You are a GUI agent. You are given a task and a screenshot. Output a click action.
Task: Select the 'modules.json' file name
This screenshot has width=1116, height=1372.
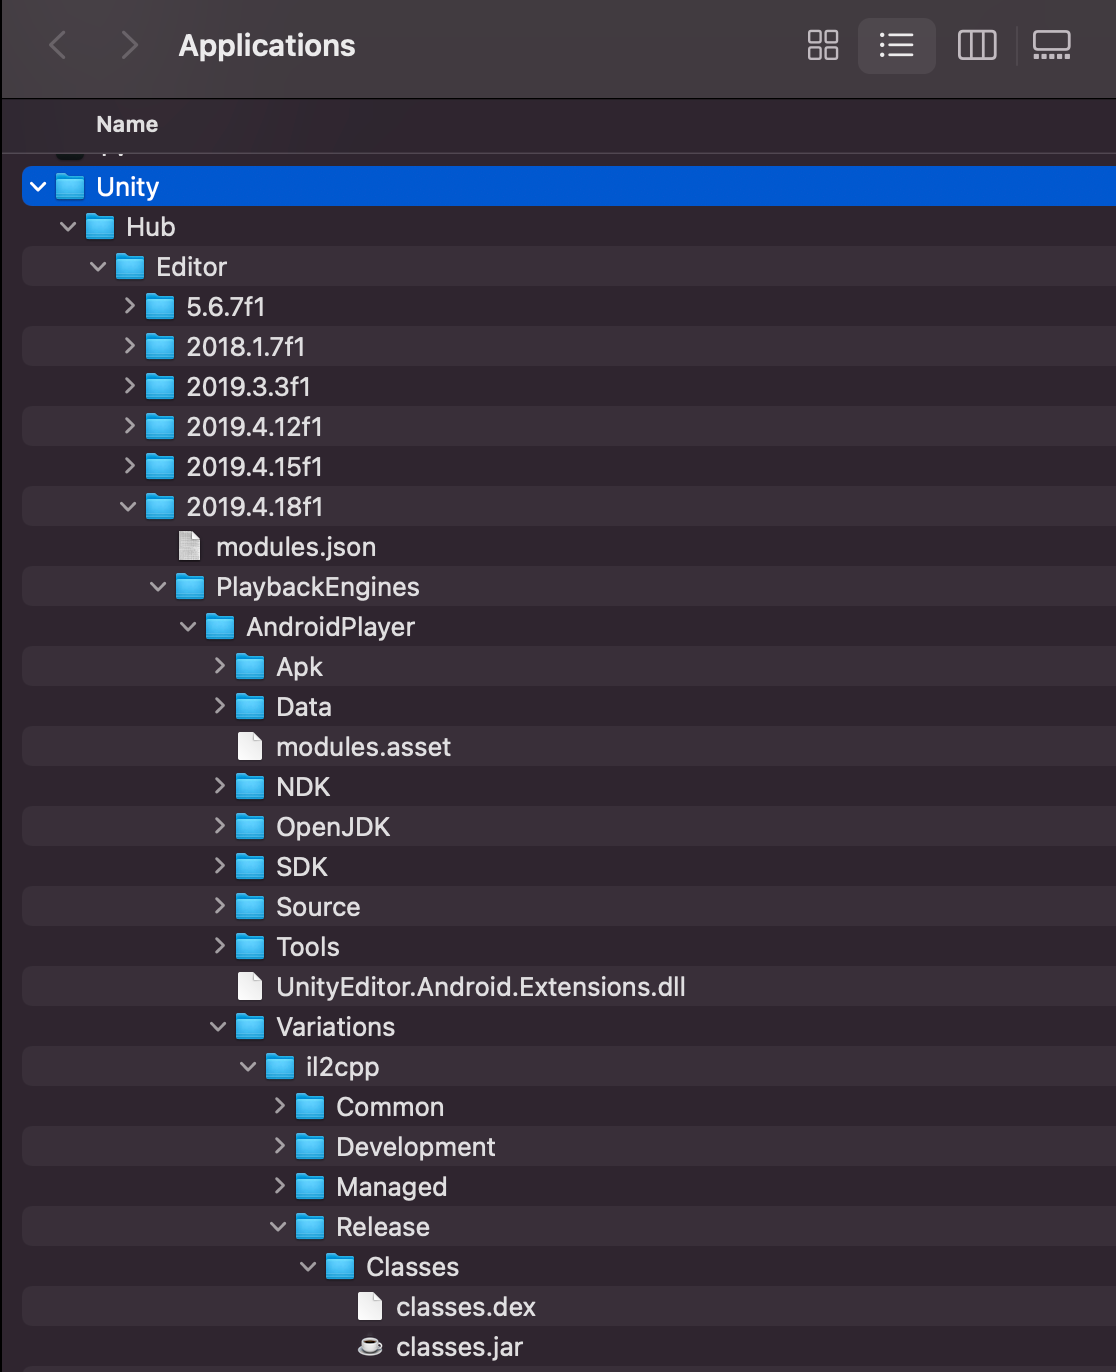point(296,547)
